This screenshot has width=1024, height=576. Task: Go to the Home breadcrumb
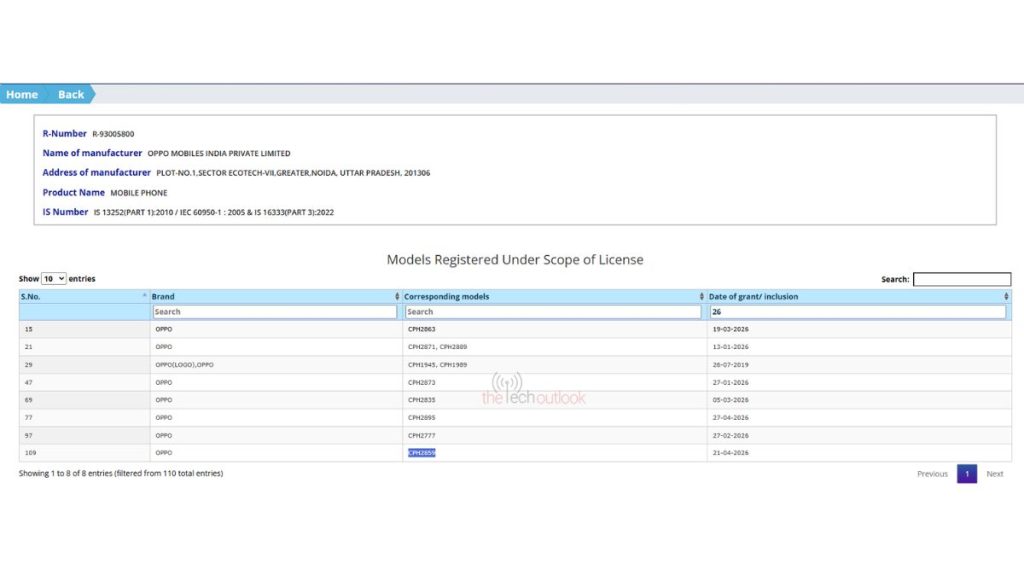[x=22, y=95]
